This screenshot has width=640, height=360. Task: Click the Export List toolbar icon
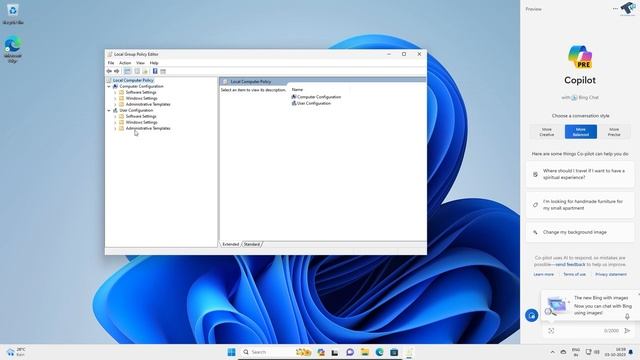145,71
